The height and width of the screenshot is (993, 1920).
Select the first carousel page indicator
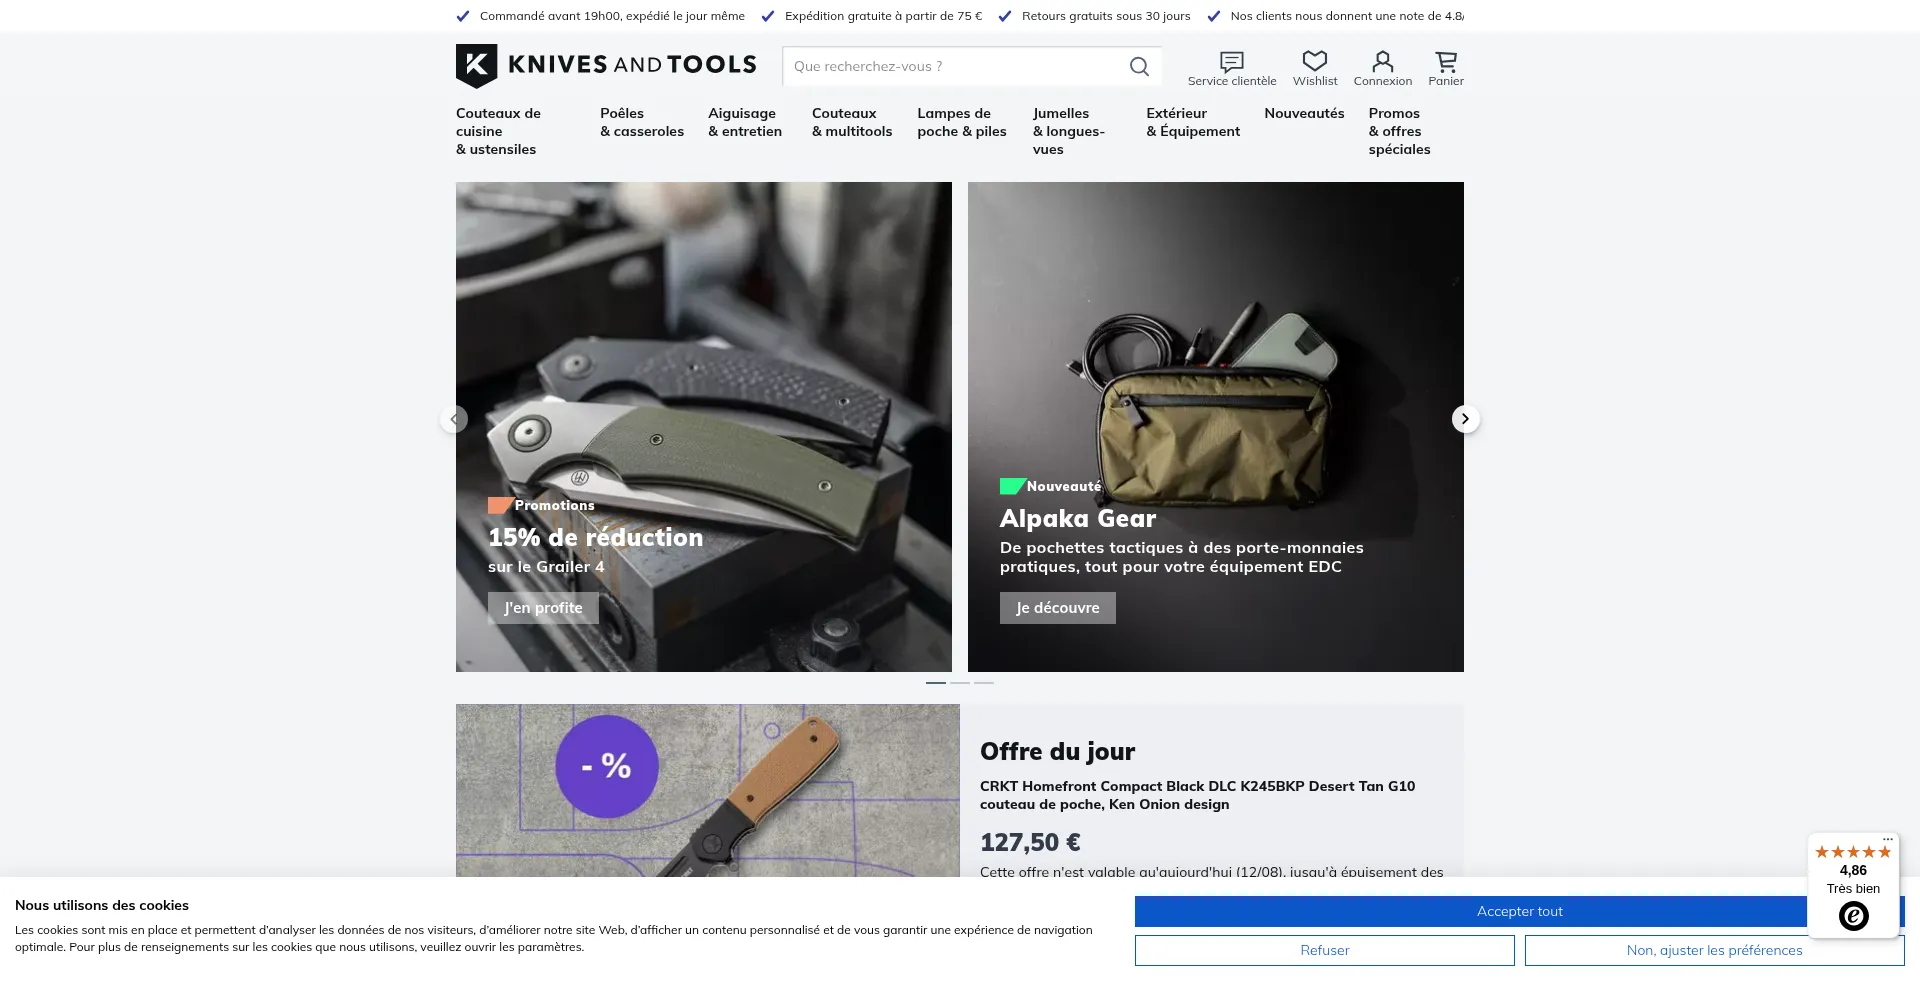click(936, 682)
